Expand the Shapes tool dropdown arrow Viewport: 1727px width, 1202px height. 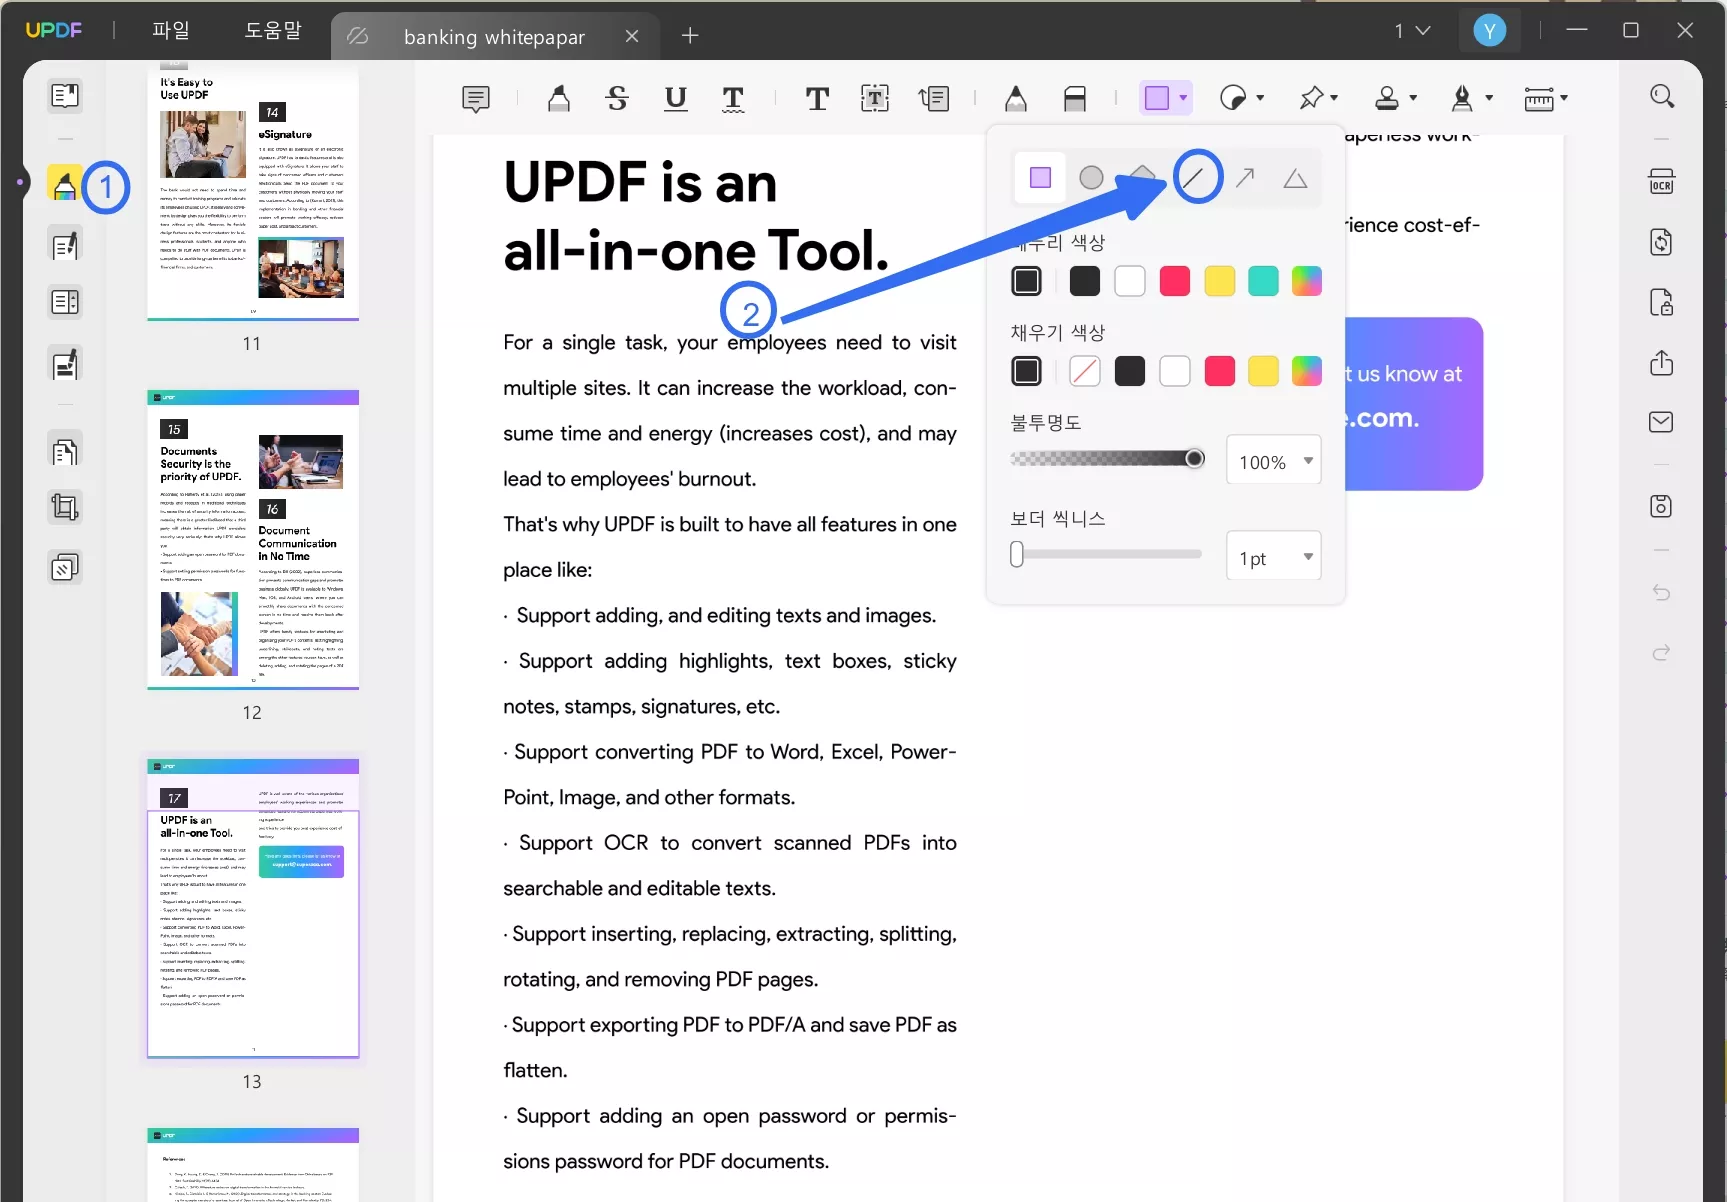(1183, 98)
